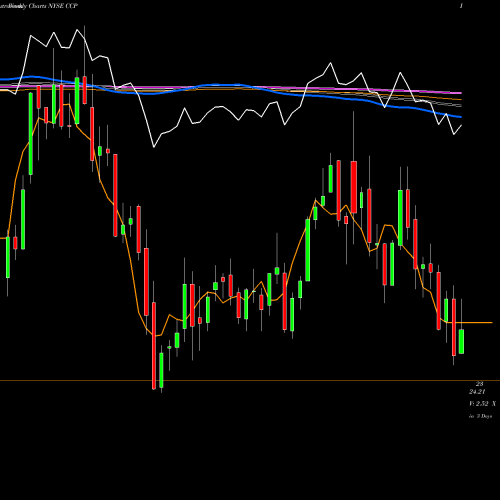Screen dimensions: 500x500
Task: Click the last green candlestick on the right
Action: click(461, 341)
